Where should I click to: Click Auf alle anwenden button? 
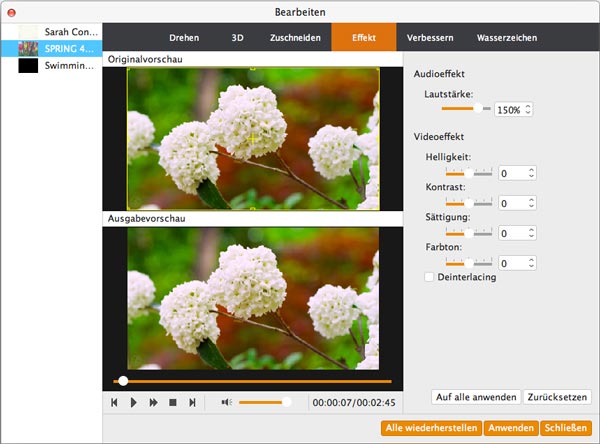point(476,397)
